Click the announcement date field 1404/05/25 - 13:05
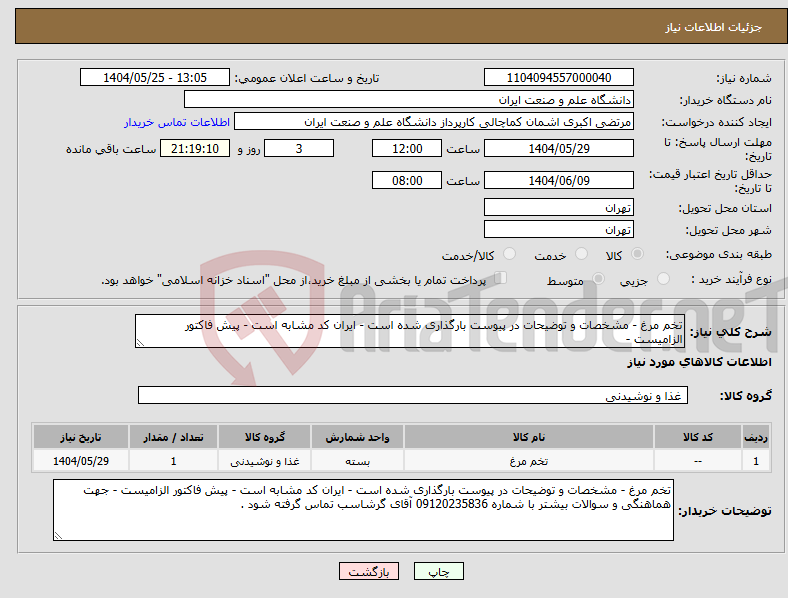The width and height of the screenshot is (788, 598). (x=155, y=77)
